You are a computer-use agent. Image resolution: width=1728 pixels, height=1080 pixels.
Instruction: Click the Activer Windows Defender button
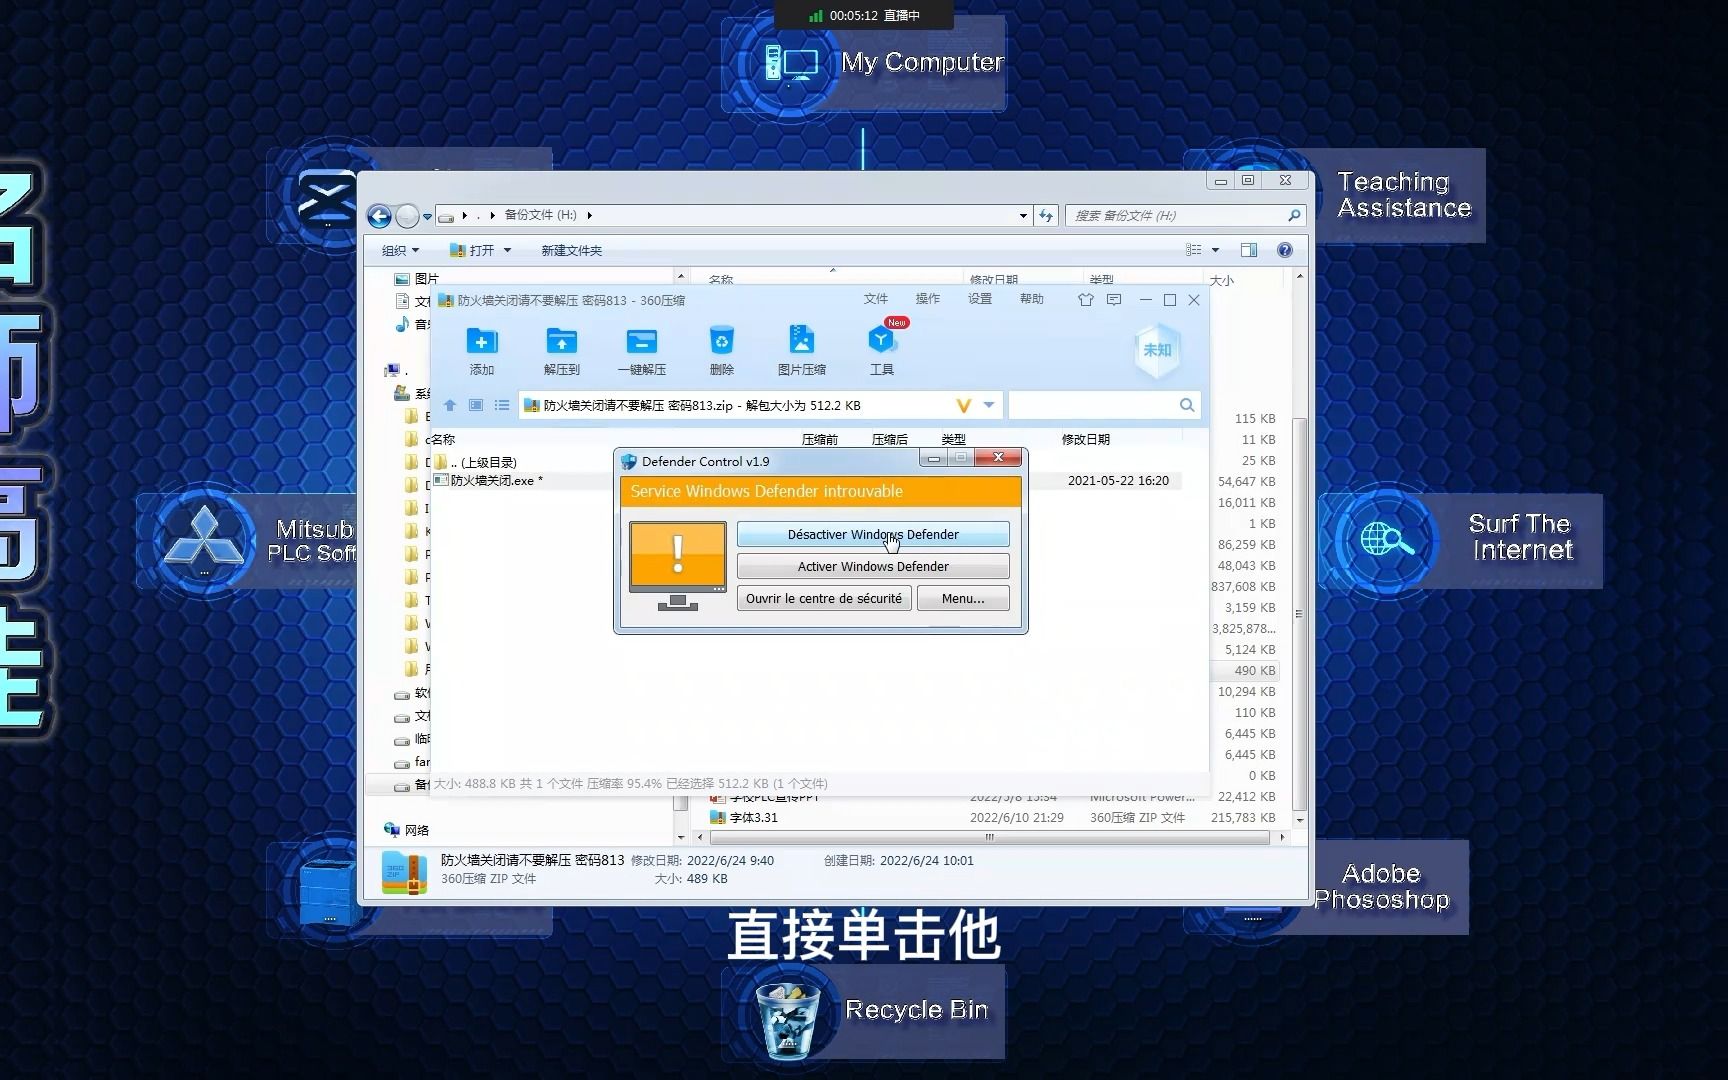coord(873,566)
